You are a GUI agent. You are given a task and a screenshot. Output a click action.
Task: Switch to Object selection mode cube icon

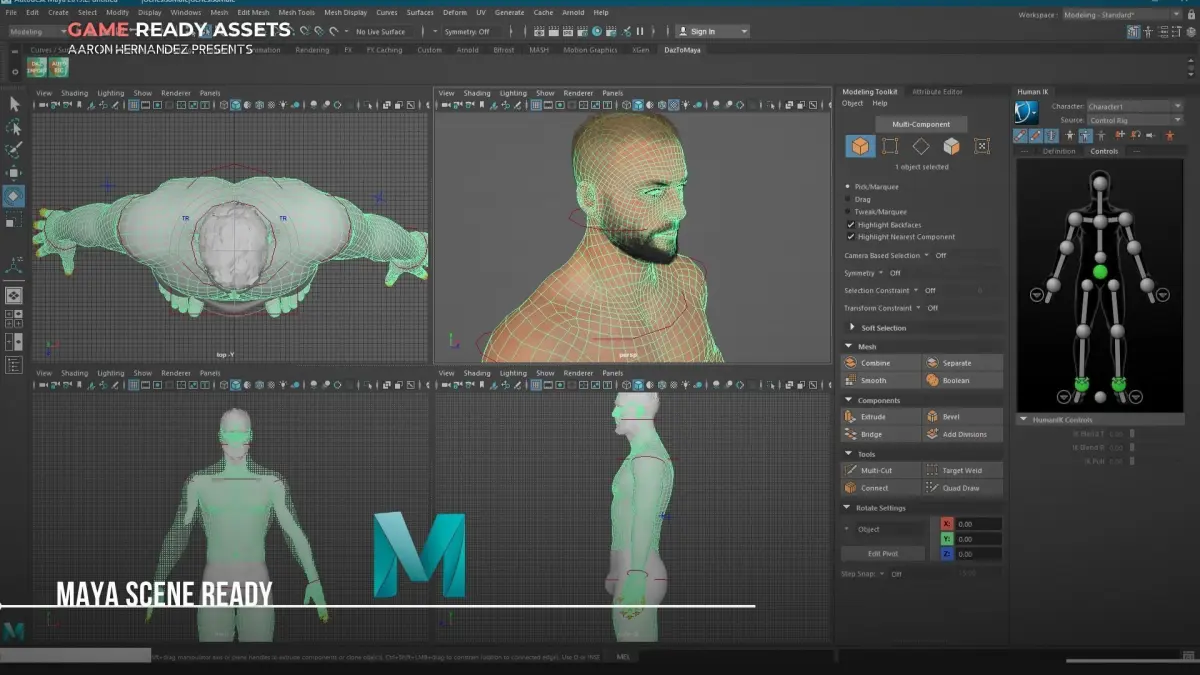pyautogui.click(x=860, y=146)
